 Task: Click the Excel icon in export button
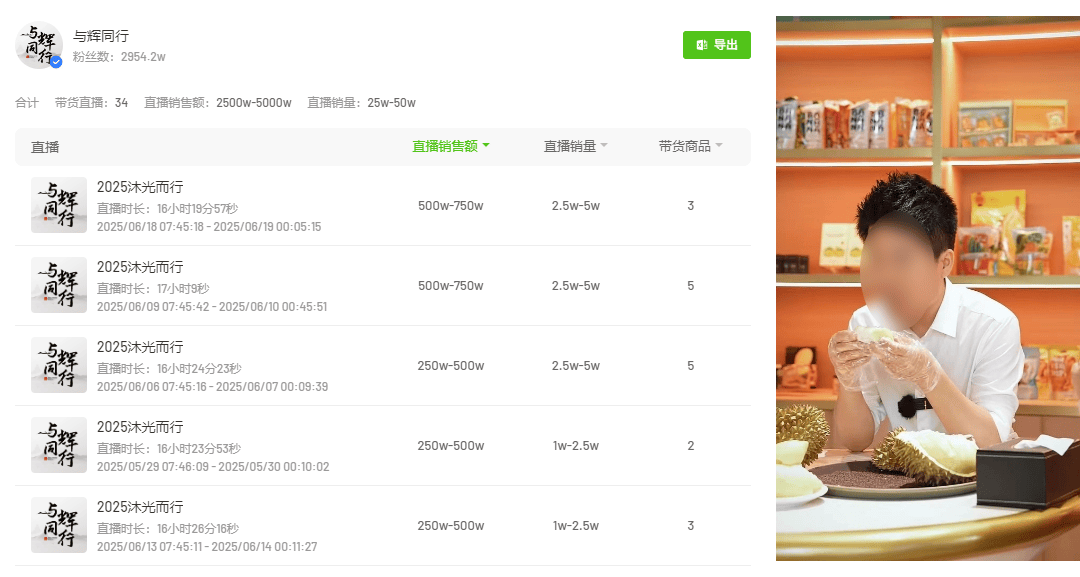coord(702,45)
